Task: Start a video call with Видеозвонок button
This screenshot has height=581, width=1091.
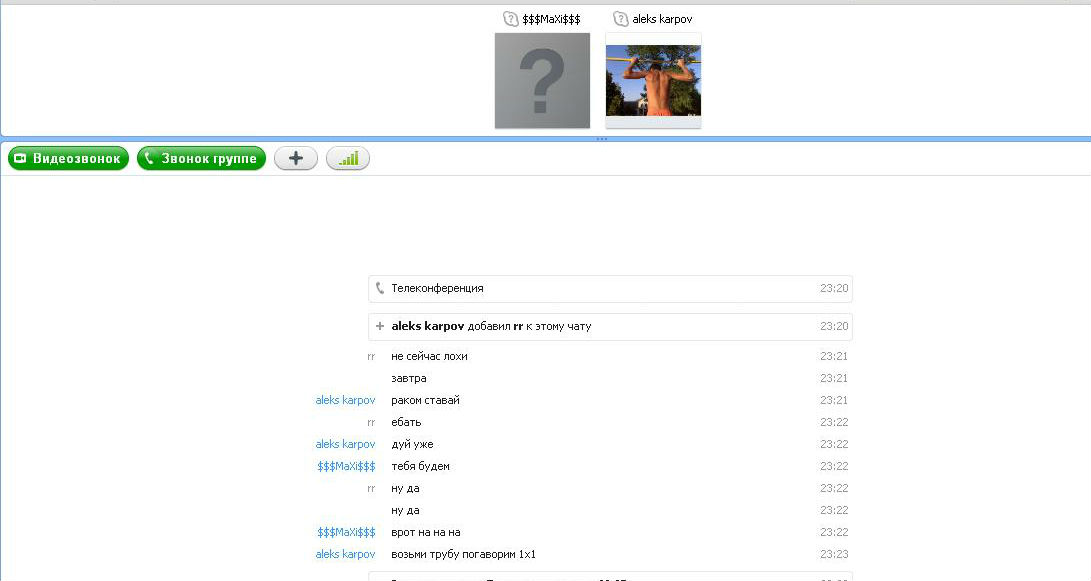Action: coord(68,159)
